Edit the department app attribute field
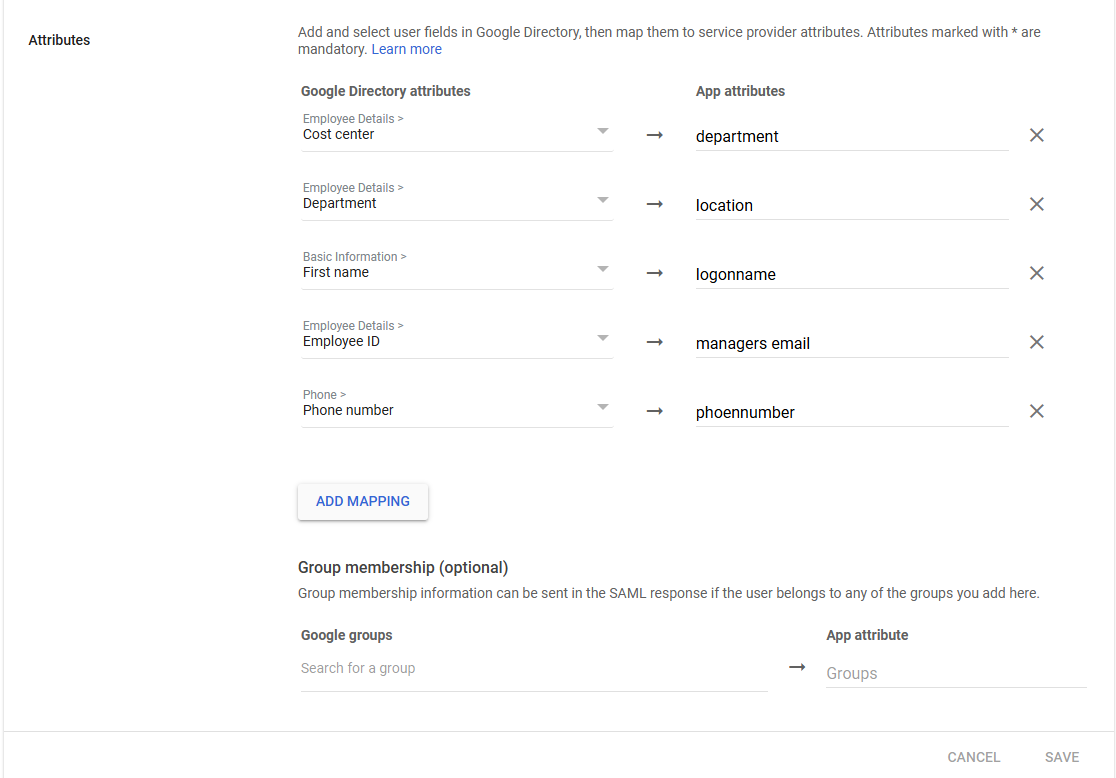Image resolution: width=1116 pixels, height=778 pixels. pos(851,137)
